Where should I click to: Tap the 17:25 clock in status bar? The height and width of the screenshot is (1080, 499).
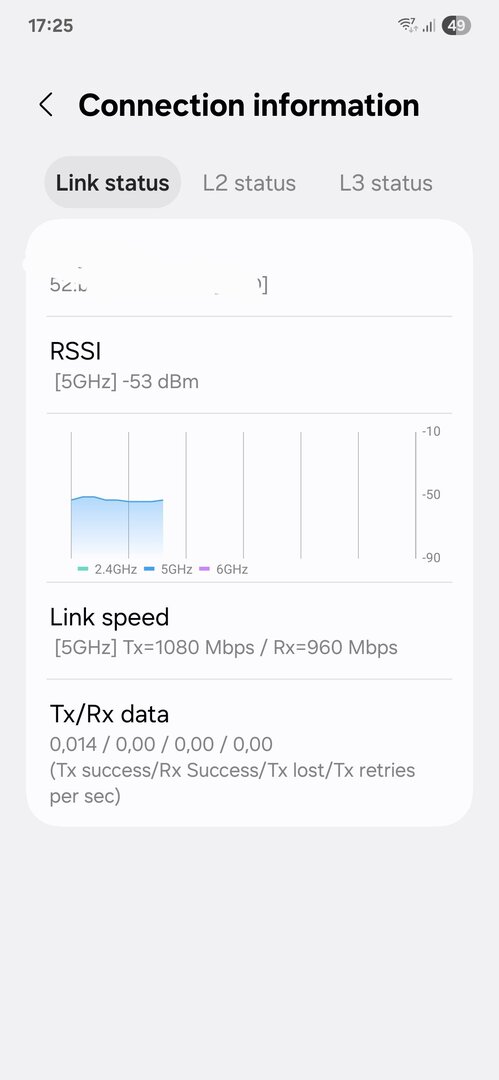click(50, 26)
